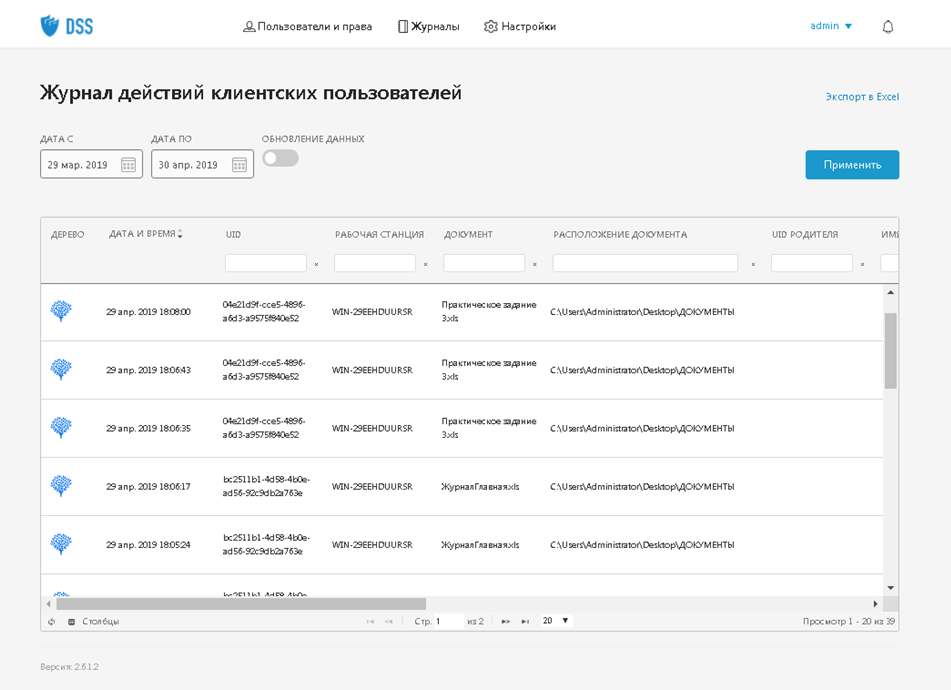Sort by Дата и время column arrows
This screenshot has height=690, width=951.
tap(180, 234)
